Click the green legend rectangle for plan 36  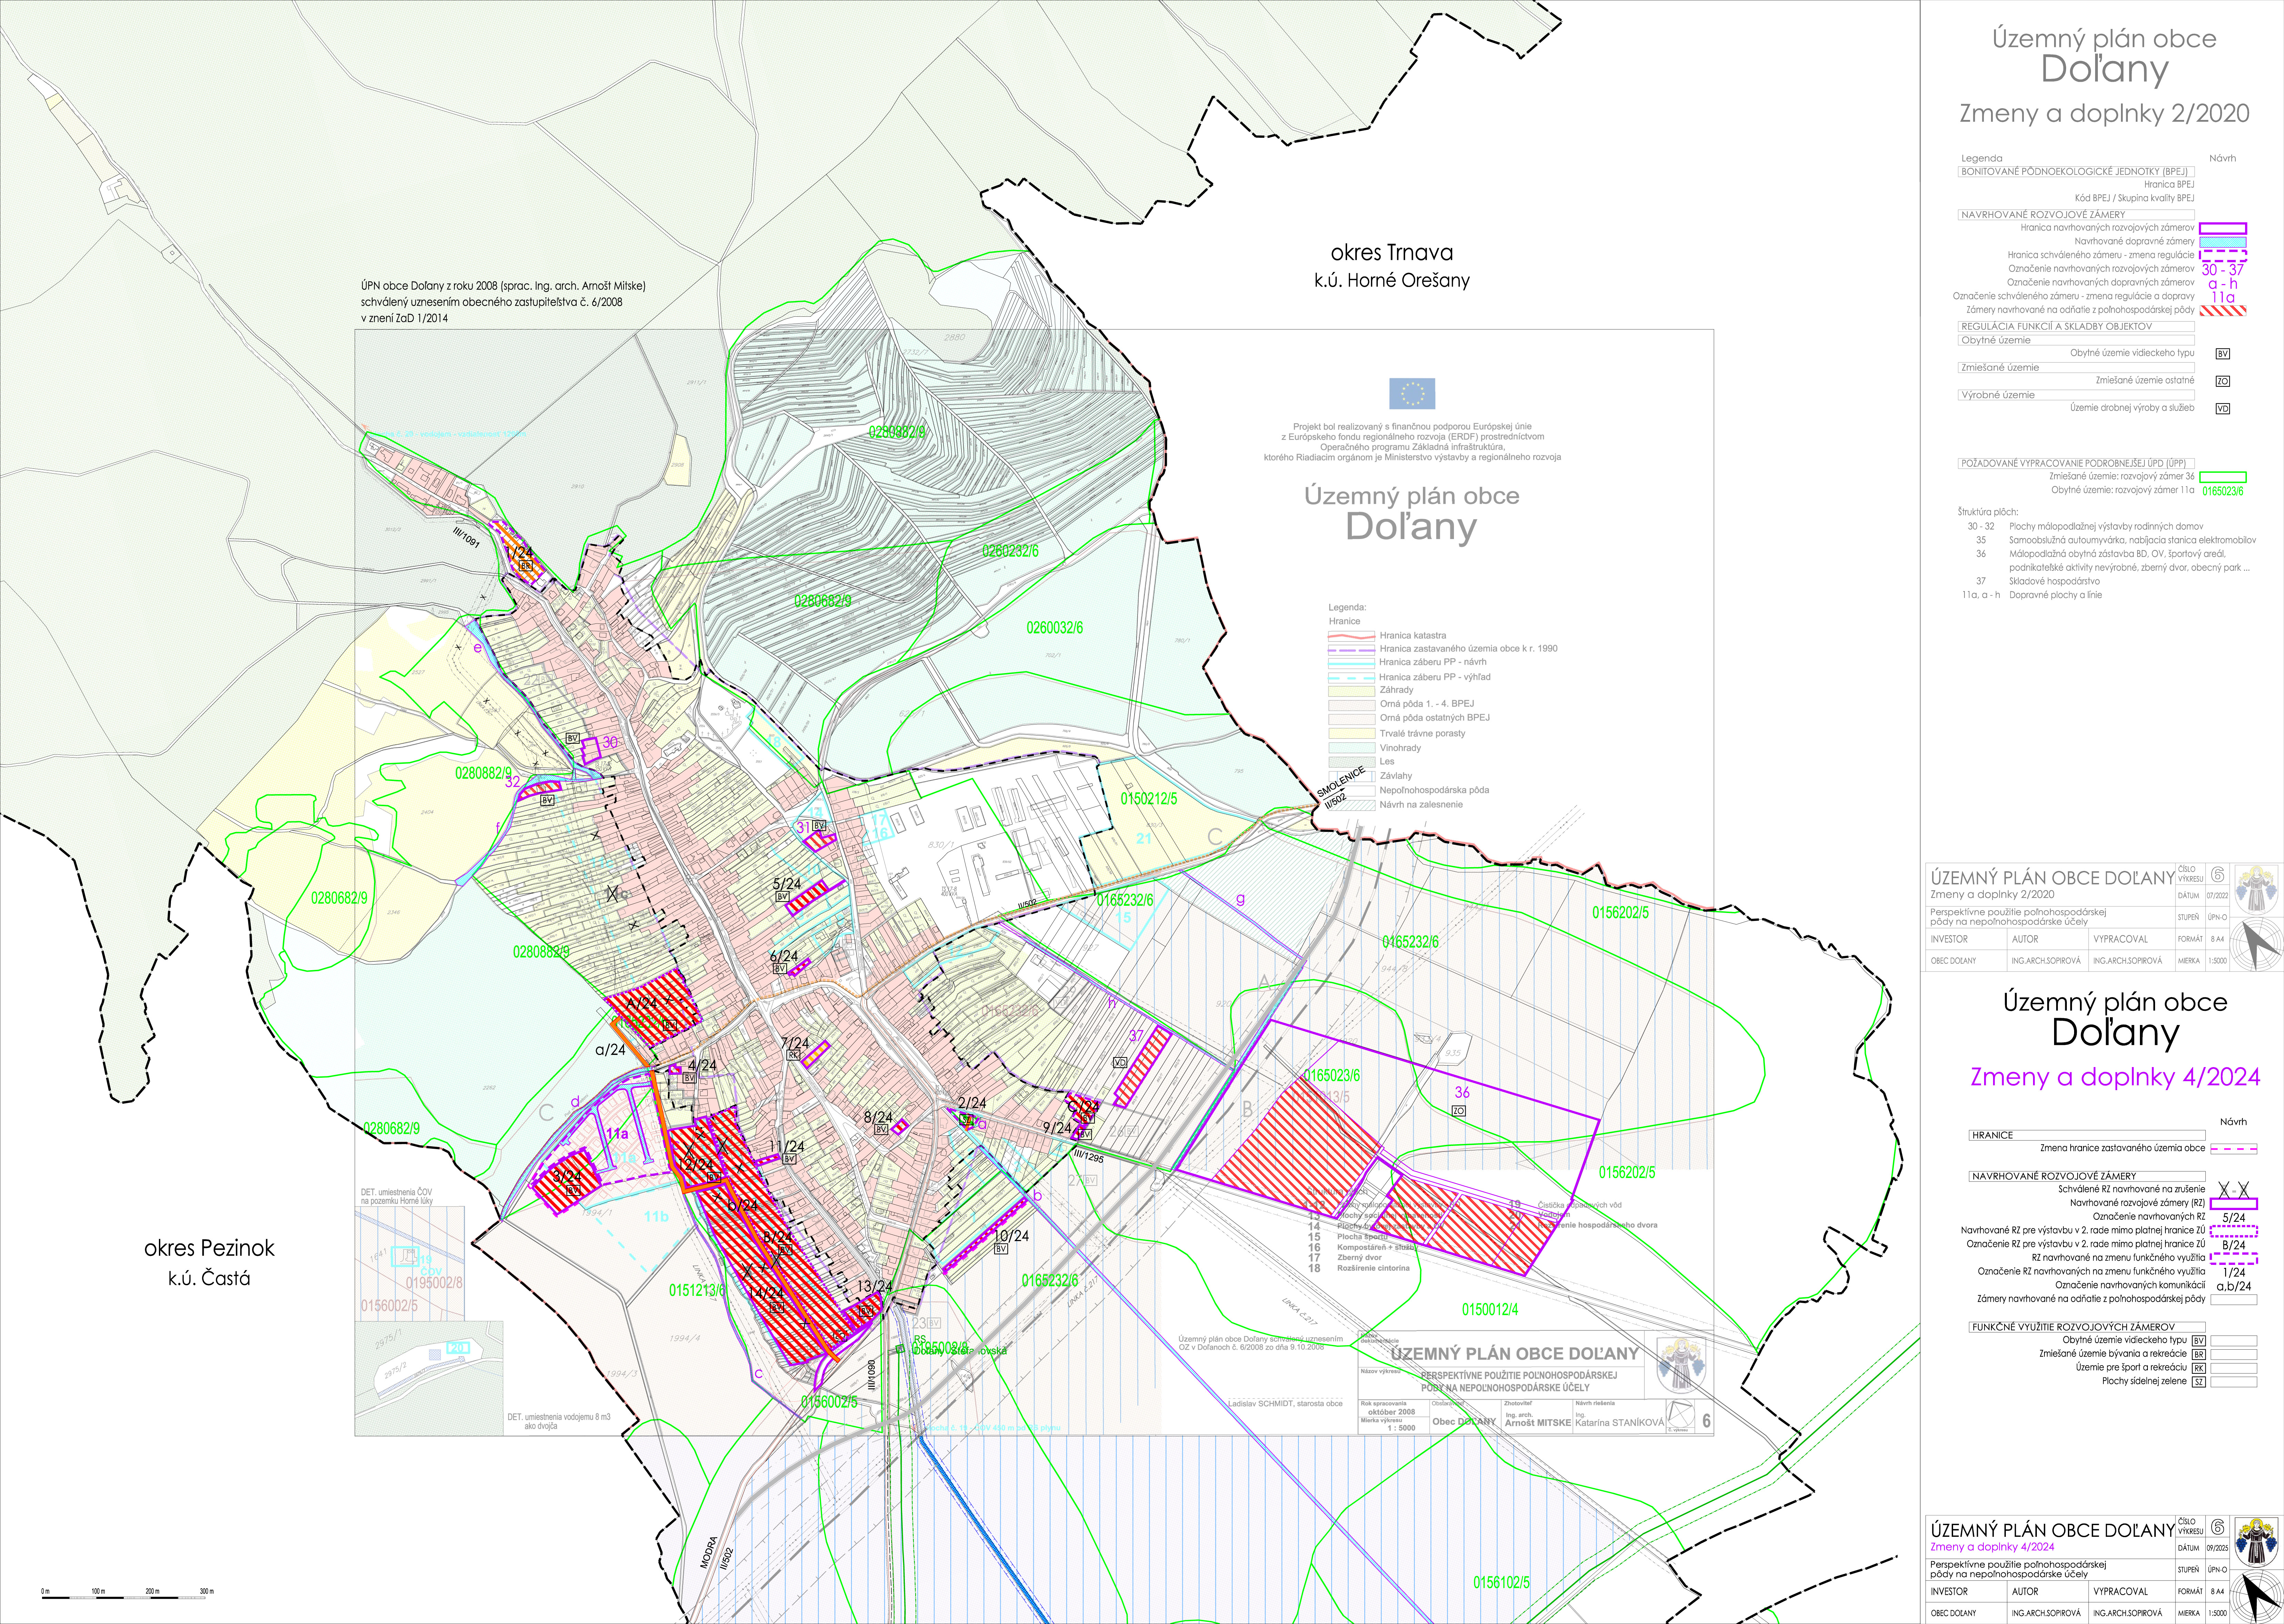tap(2223, 477)
